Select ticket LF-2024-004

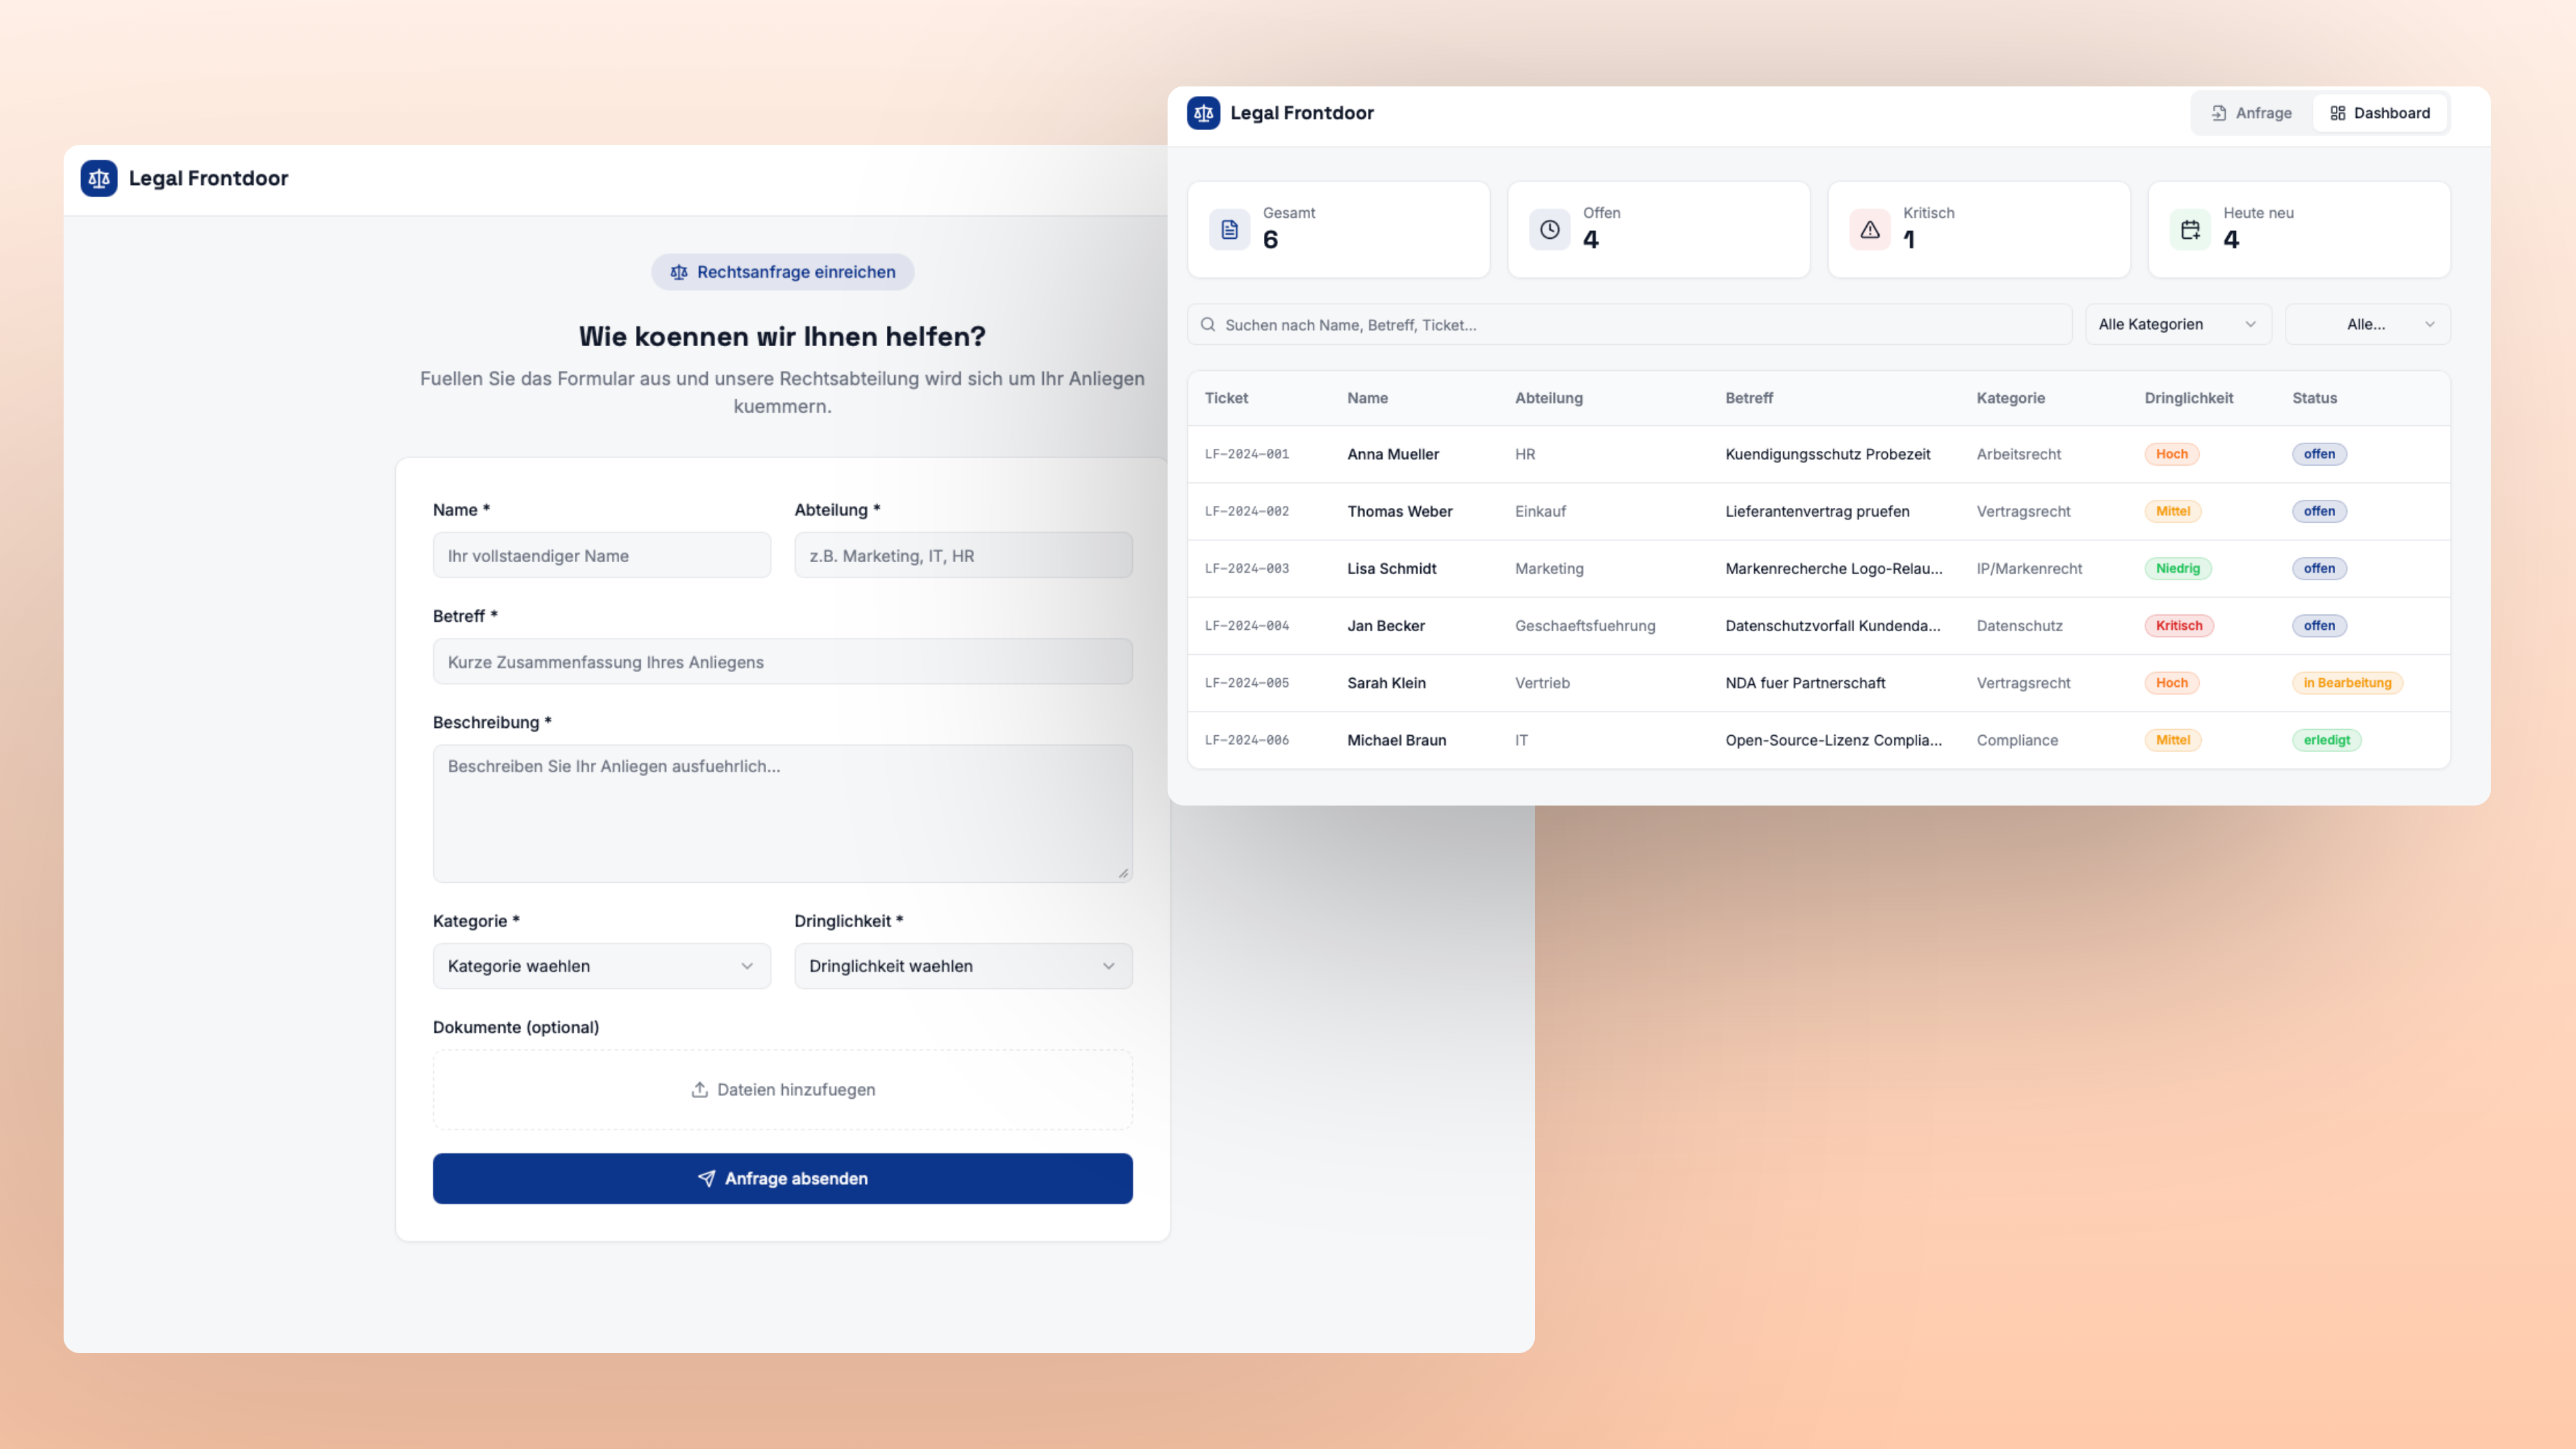tap(1246, 625)
